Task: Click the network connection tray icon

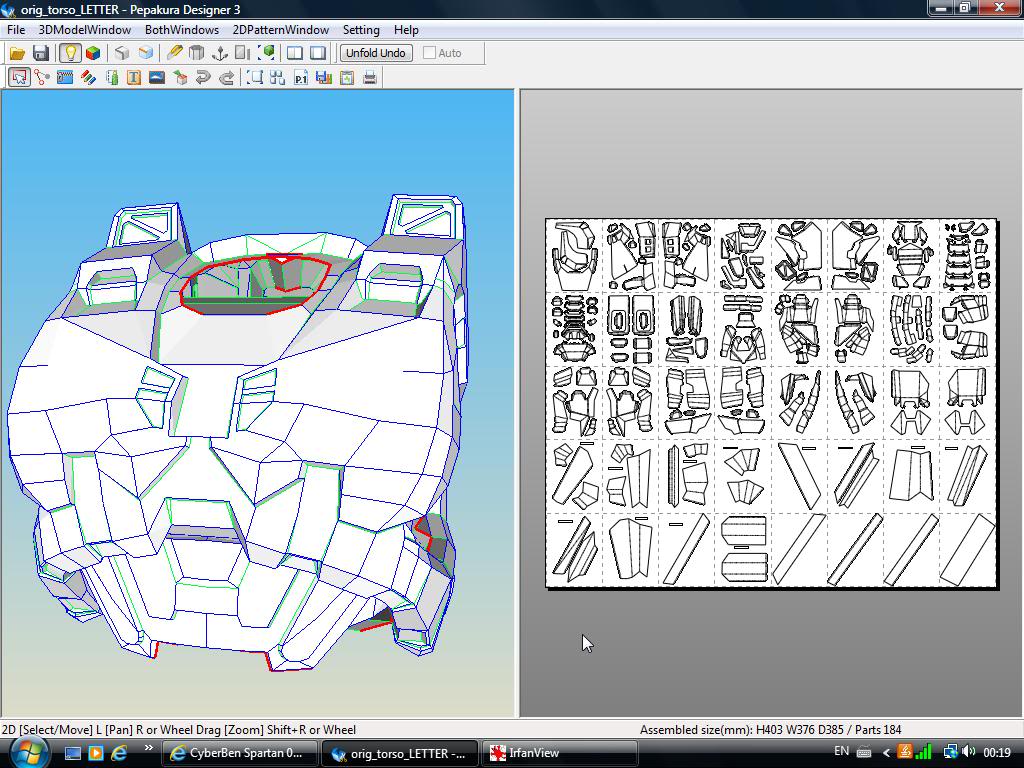Action: 951,752
